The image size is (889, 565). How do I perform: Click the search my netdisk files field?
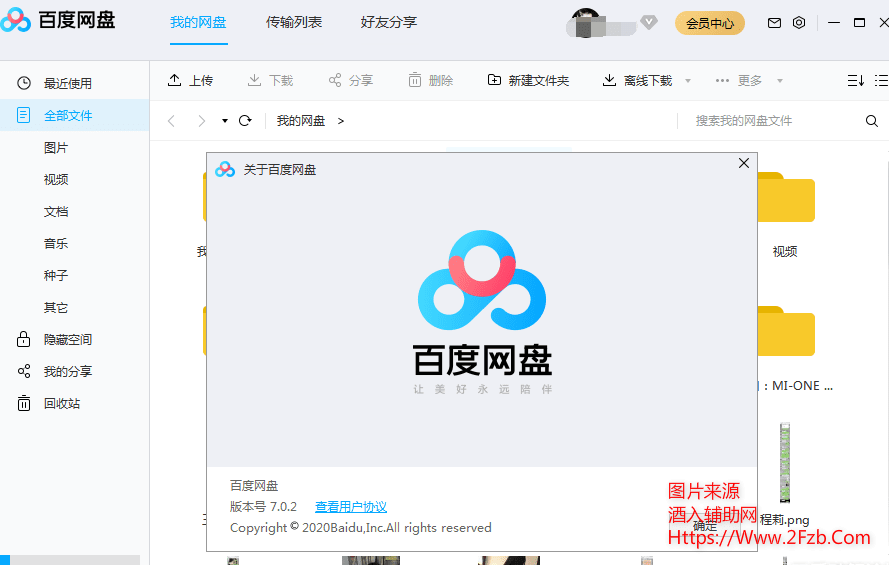[x=770, y=121]
